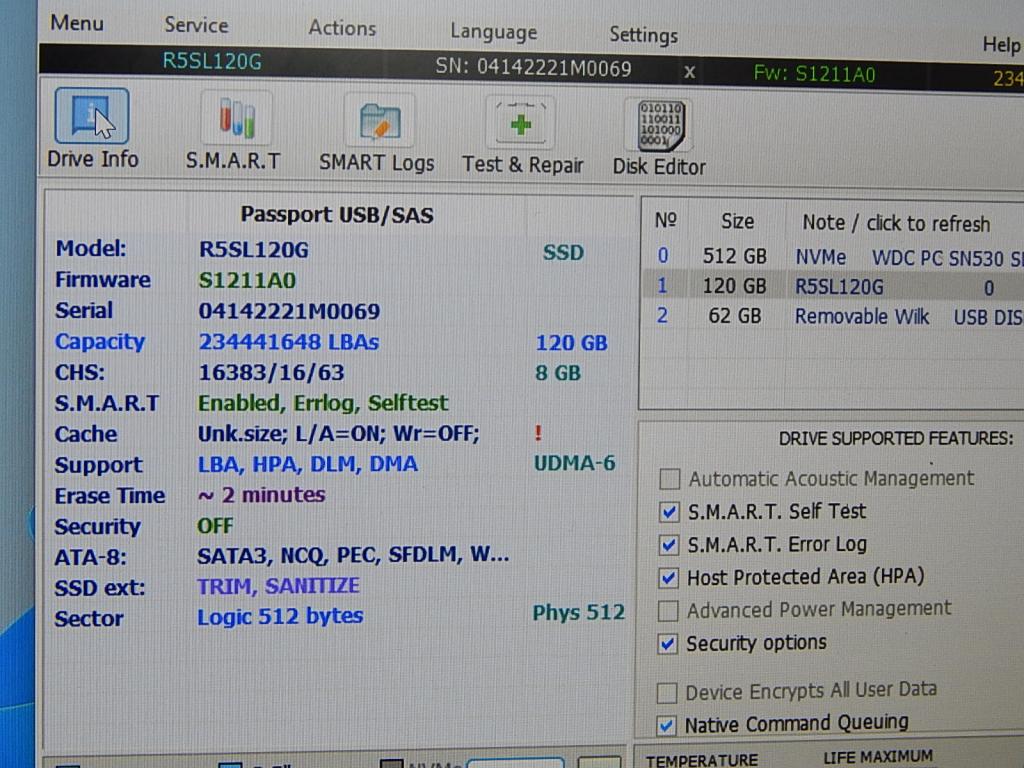Click the red exclamation mark beside Cache

click(x=538, y=433)
